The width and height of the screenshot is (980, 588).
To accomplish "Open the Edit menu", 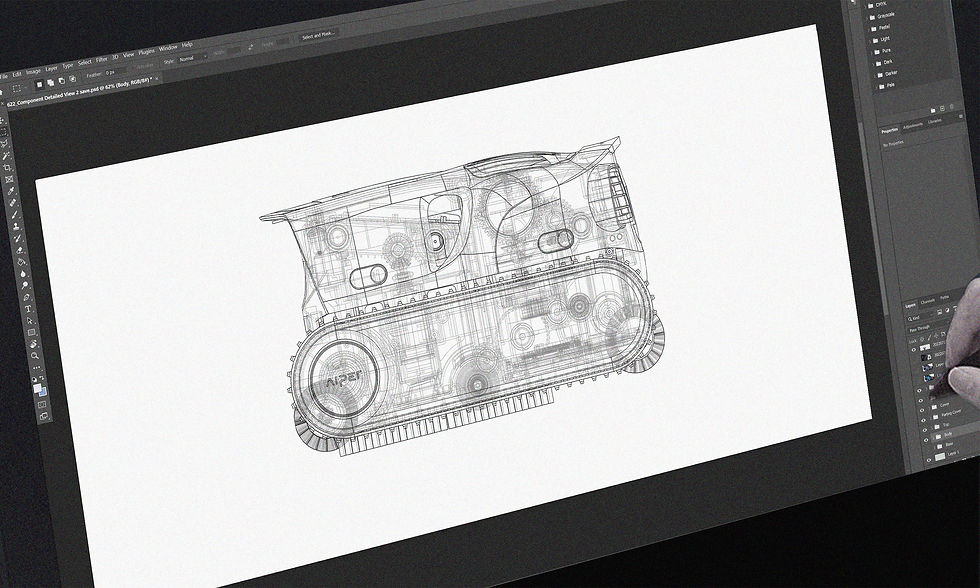I will [x=17, y=74].
